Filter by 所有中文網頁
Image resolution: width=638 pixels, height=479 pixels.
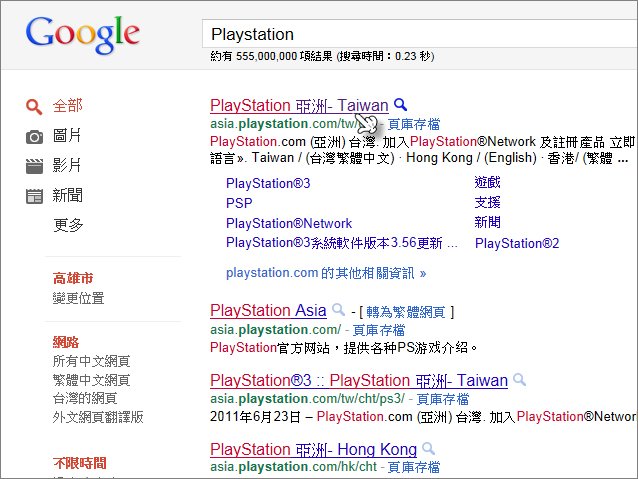pyautogui.click(x=91, y=361)
